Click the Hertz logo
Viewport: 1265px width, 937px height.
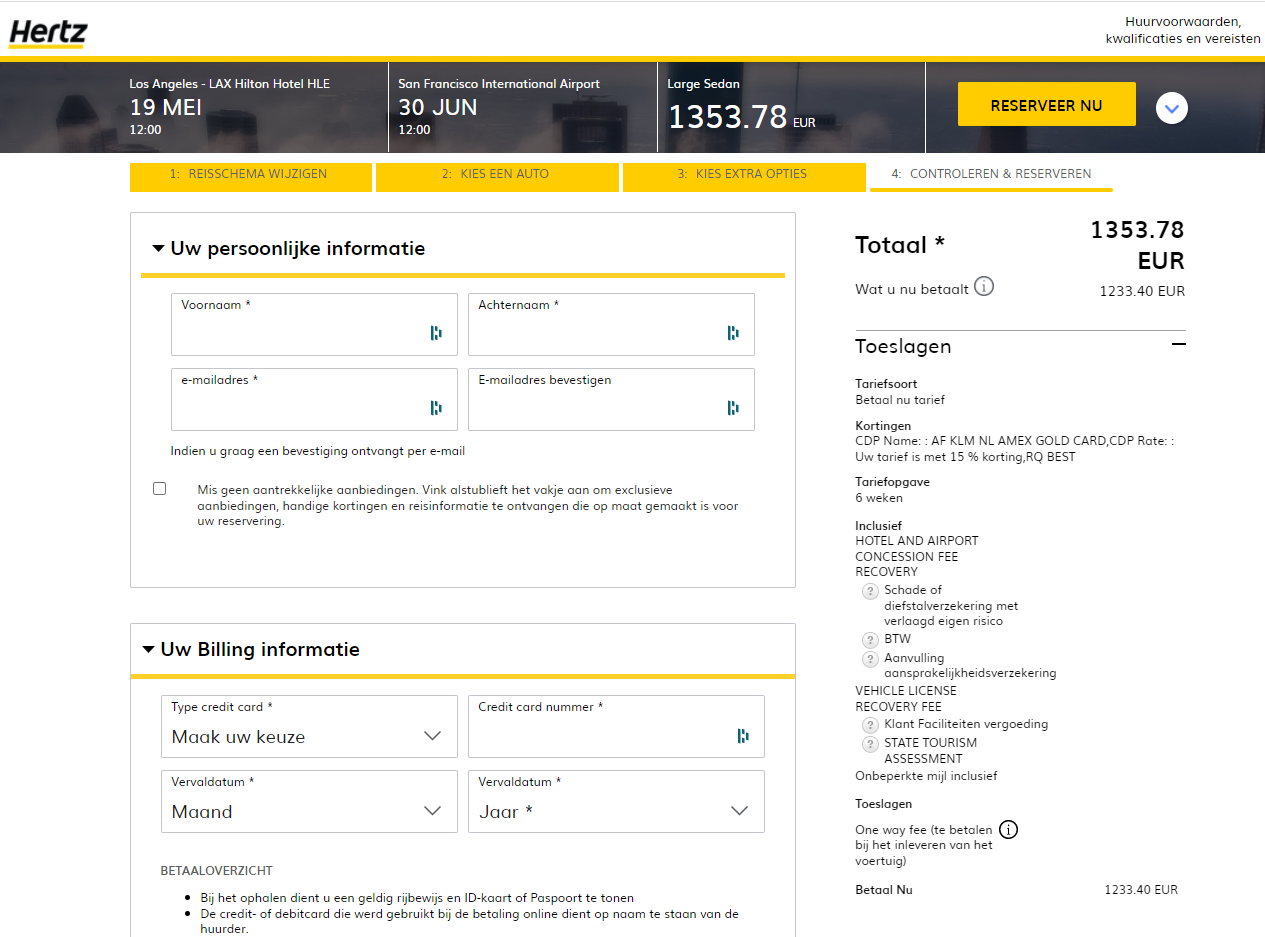tap(47, 33)
